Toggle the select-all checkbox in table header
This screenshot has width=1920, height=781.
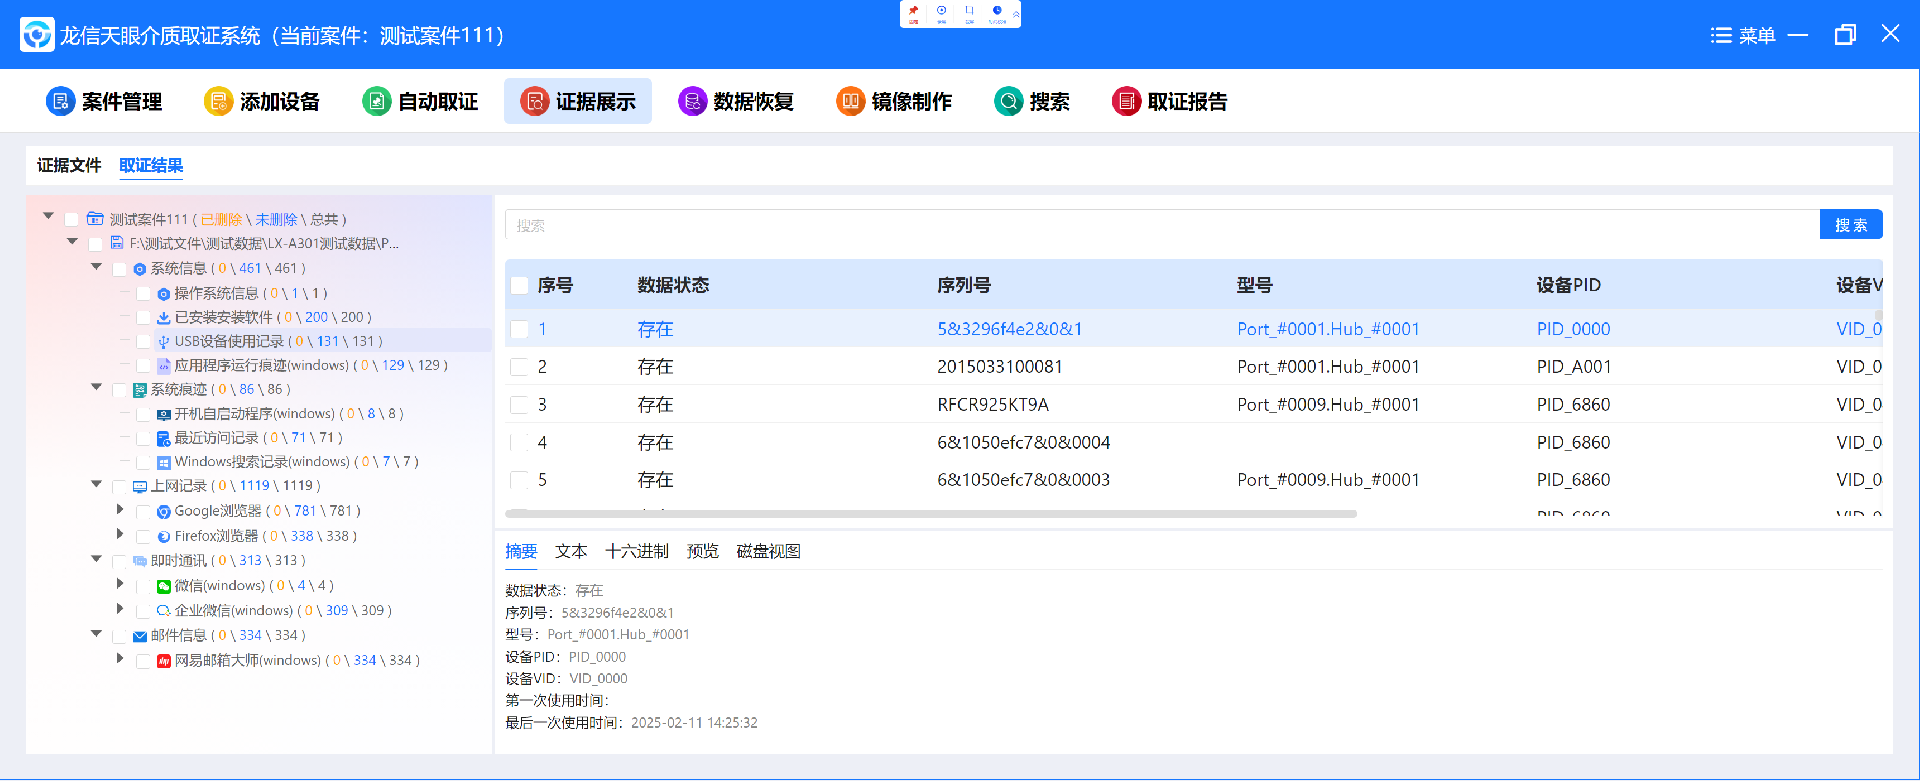(x=519, y=285)
